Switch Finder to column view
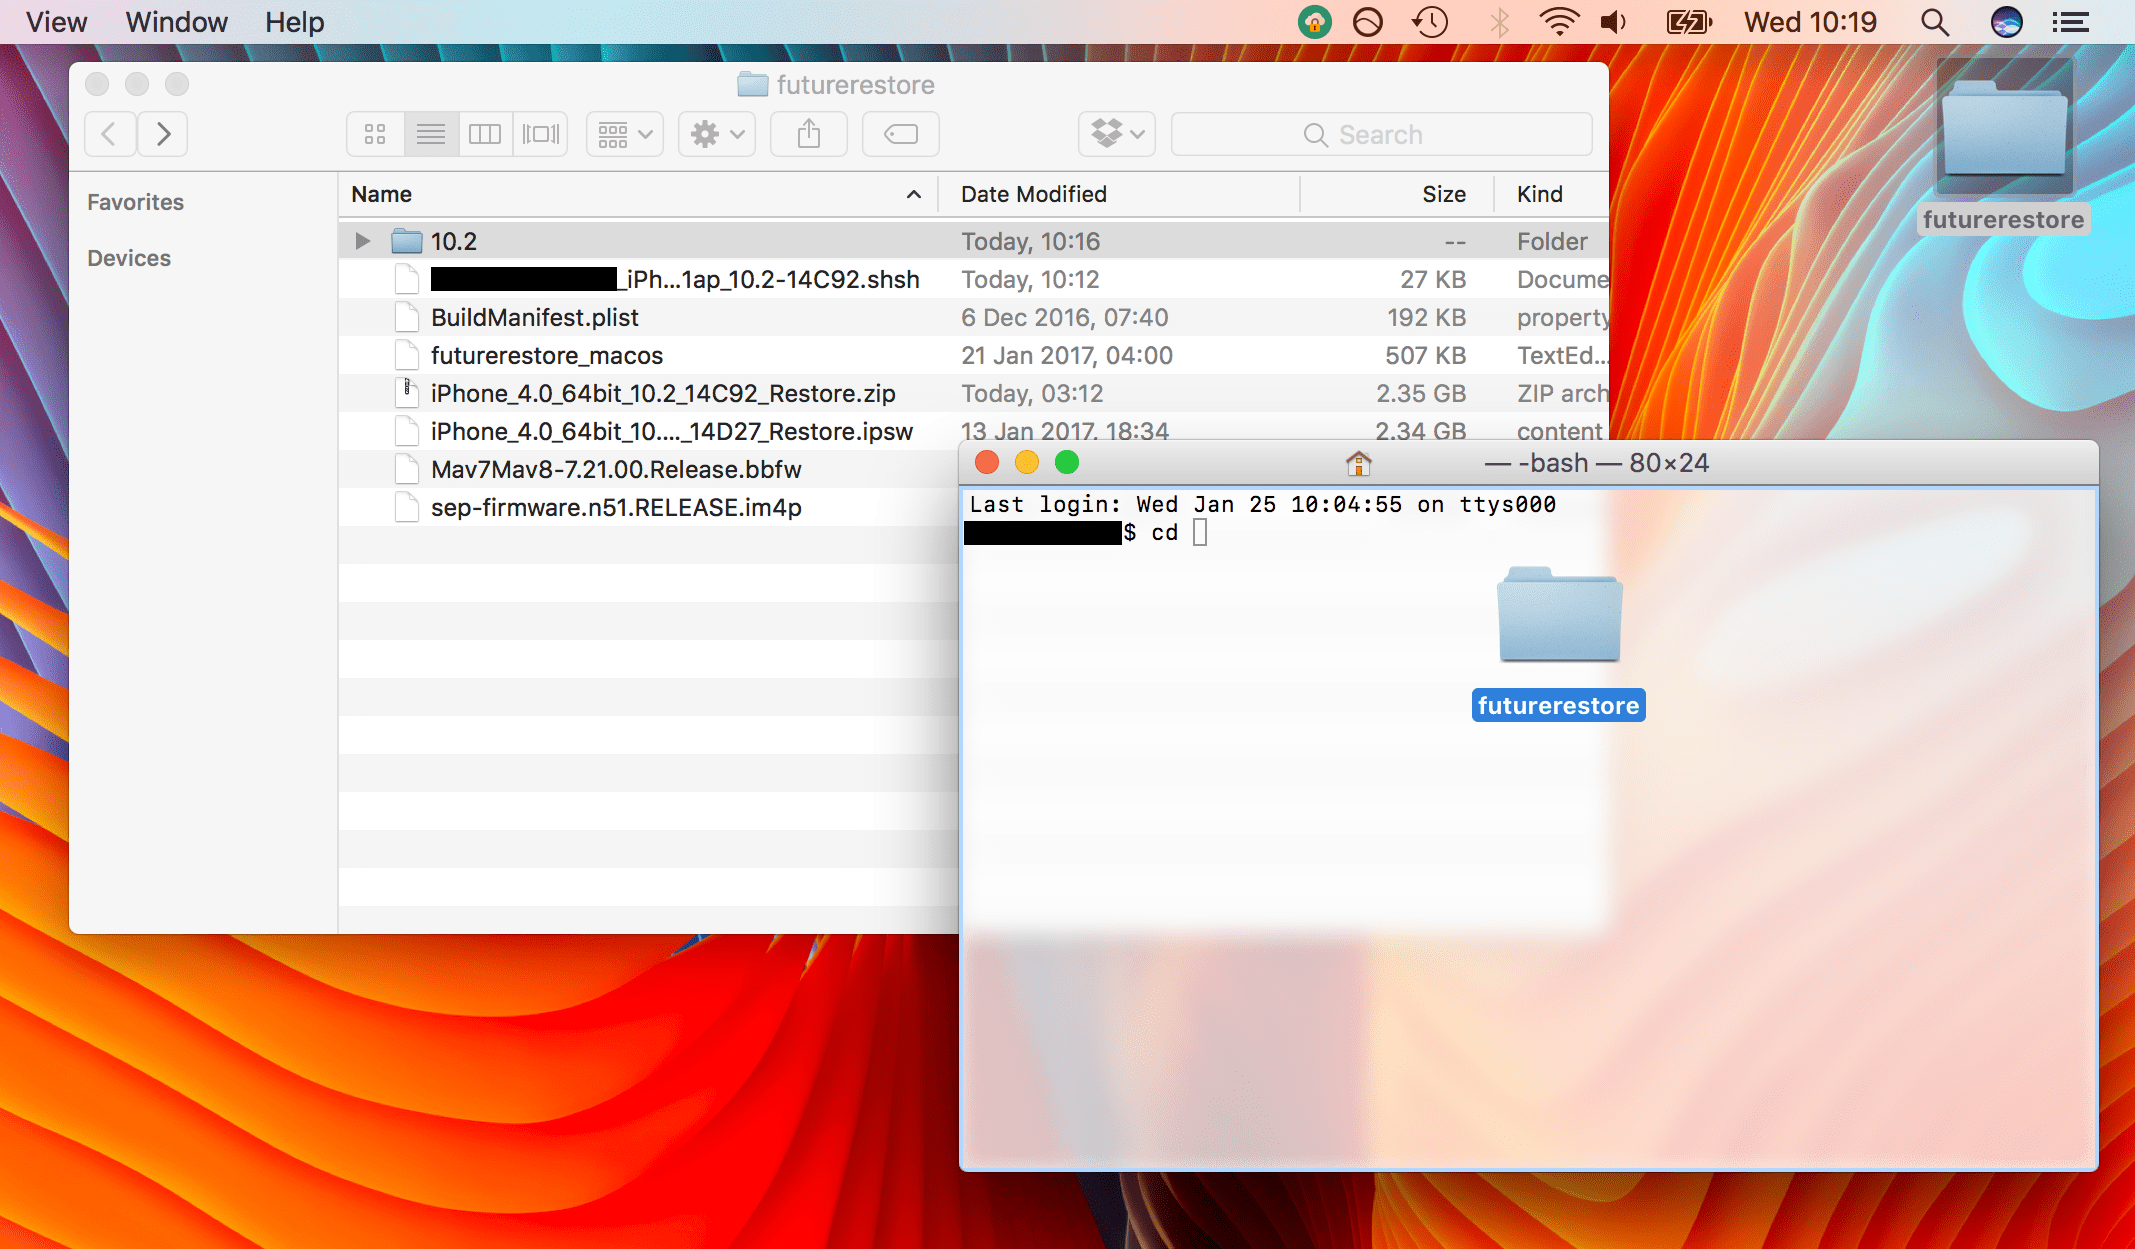This screenshot has width=2135, height=1249. (x=485, y=134)
